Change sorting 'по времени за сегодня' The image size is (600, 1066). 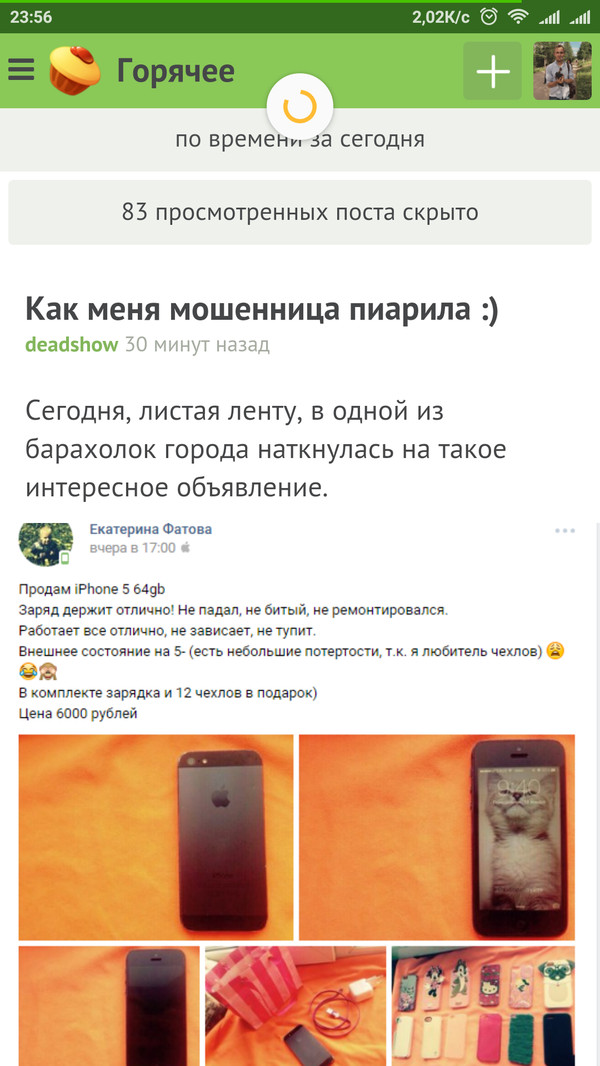coord(300,140)
